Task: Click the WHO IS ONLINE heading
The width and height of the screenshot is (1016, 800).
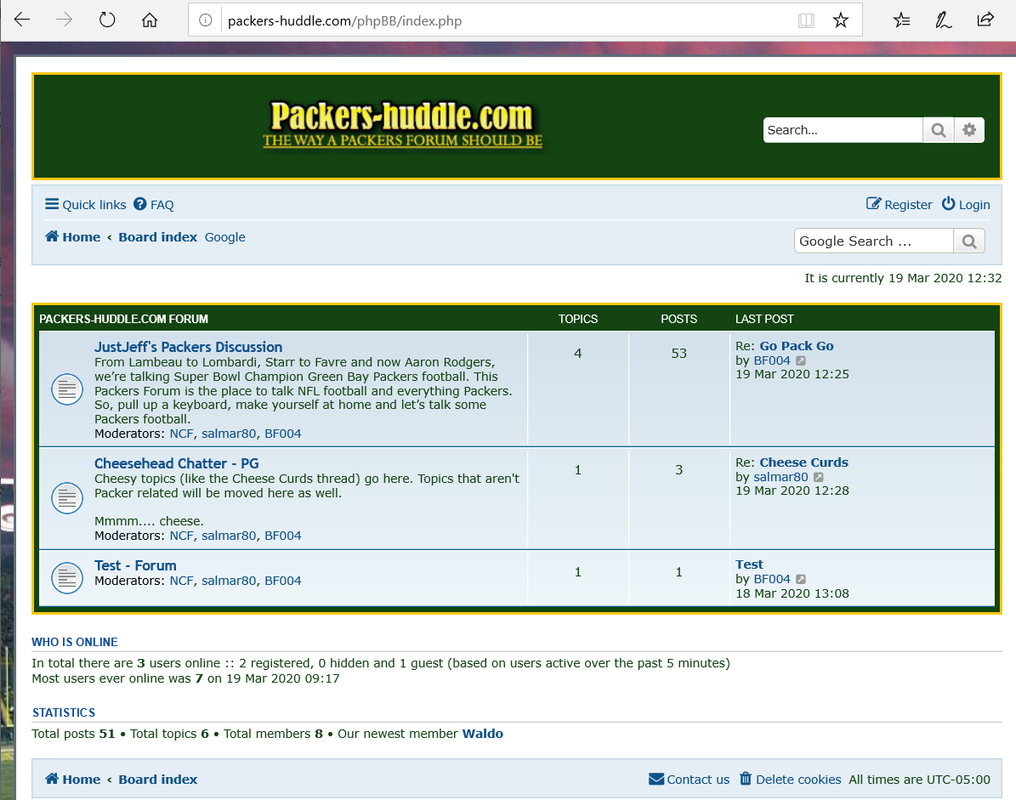Action: 75,642
